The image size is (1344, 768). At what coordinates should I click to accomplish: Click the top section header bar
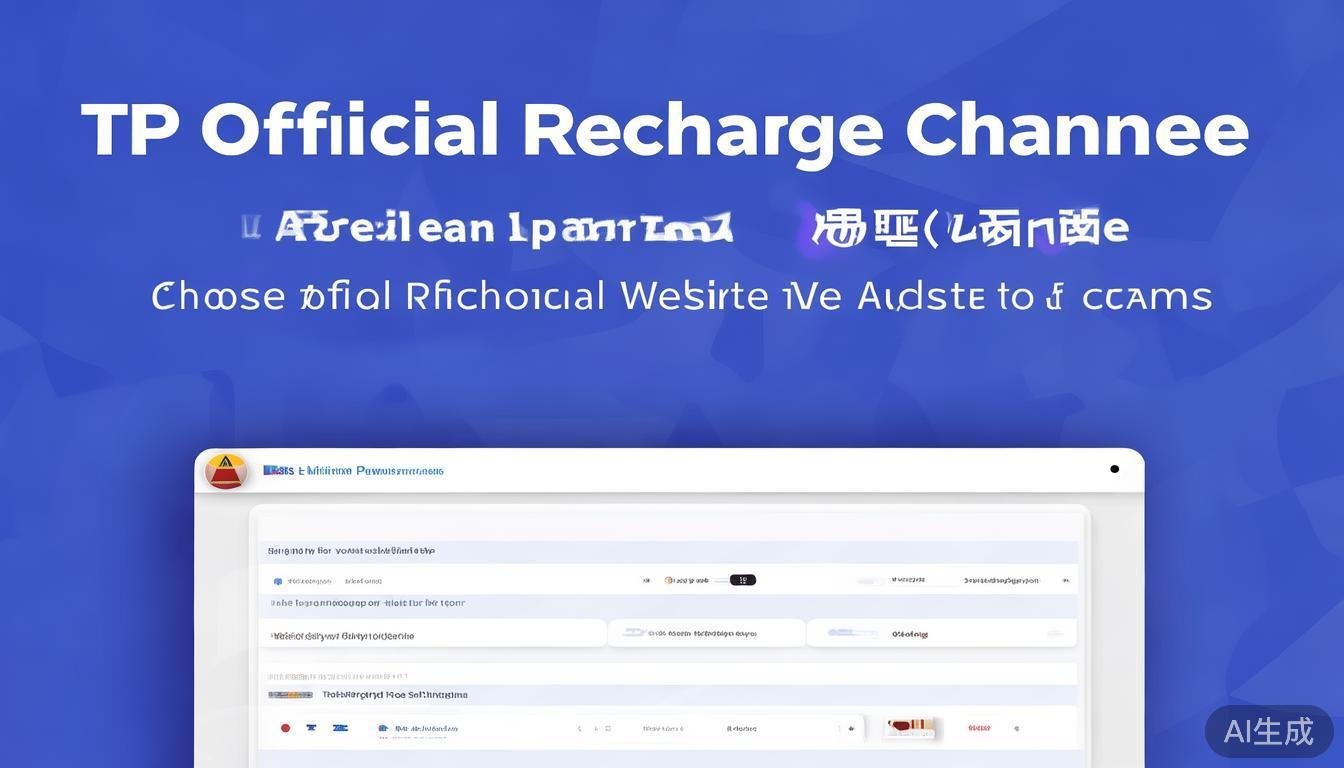tap(667, 551)
